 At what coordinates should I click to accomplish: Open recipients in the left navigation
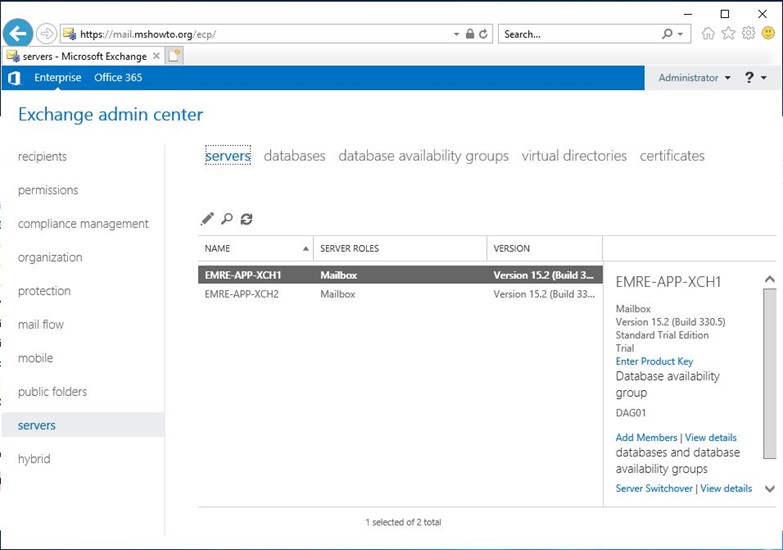(42, 156)
